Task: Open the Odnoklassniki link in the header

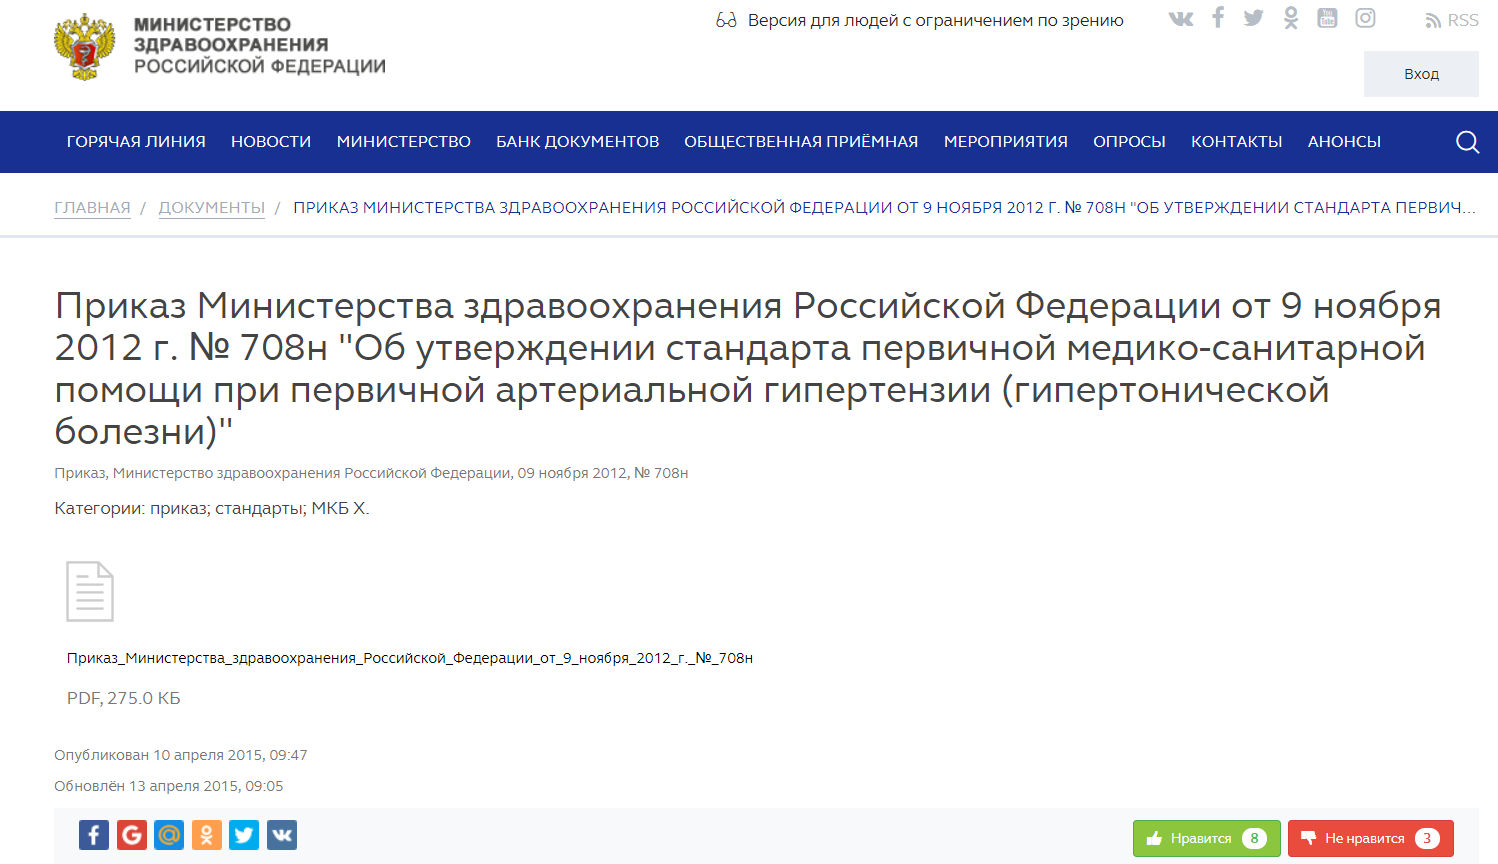Action: point(1291,18)
